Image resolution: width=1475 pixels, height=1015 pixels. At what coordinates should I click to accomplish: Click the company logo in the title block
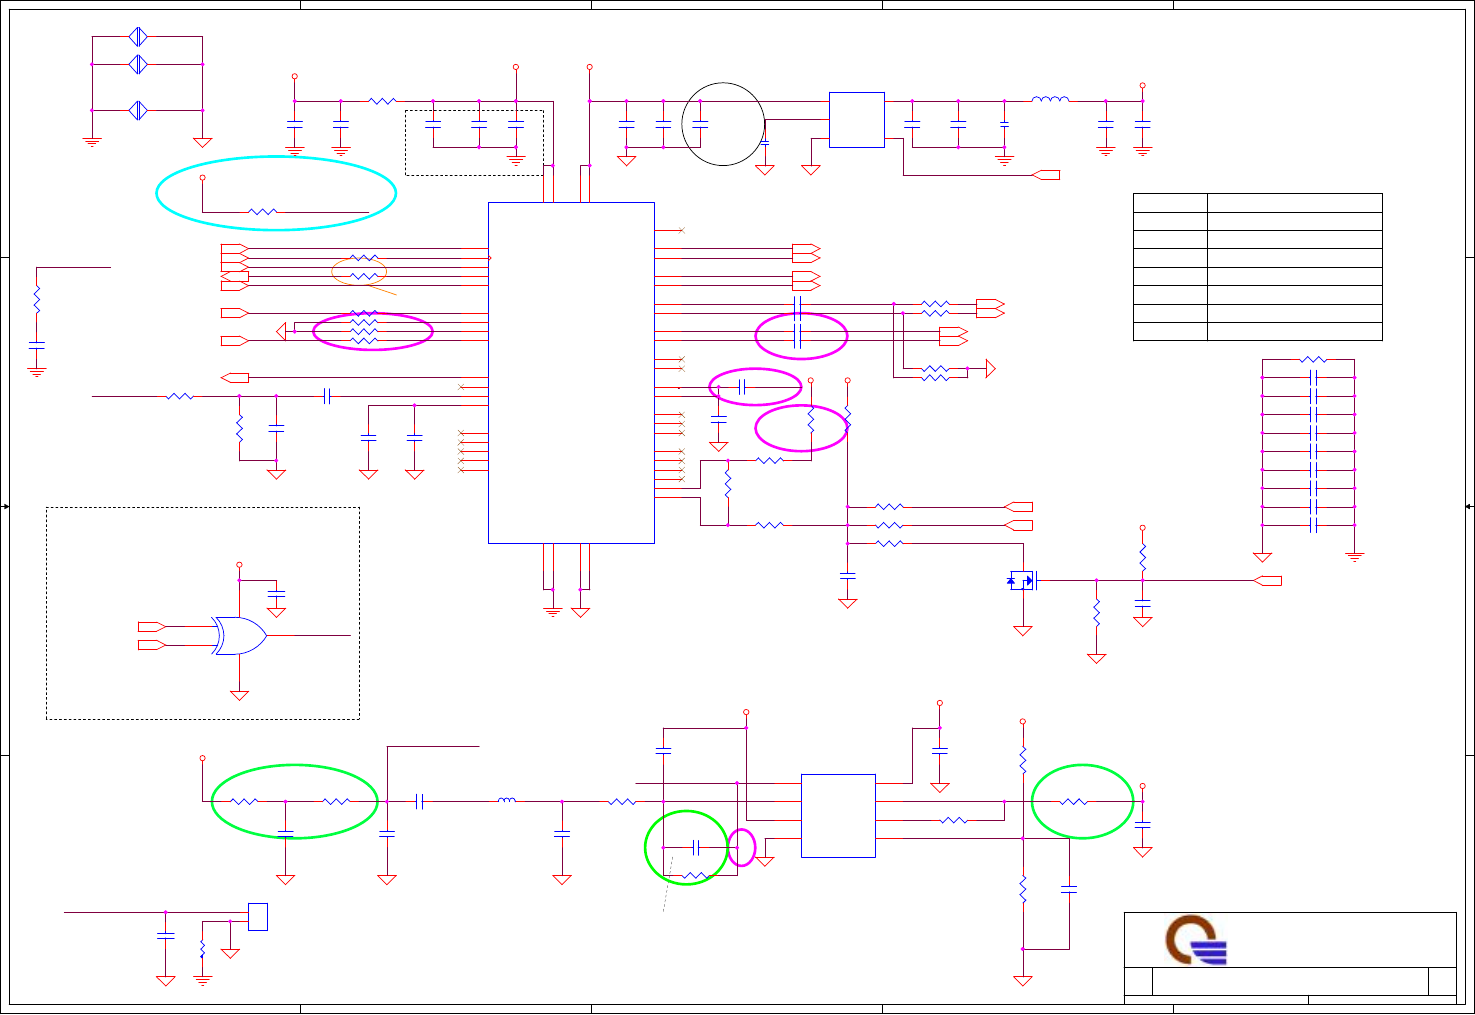click(x=1196, y=940)
